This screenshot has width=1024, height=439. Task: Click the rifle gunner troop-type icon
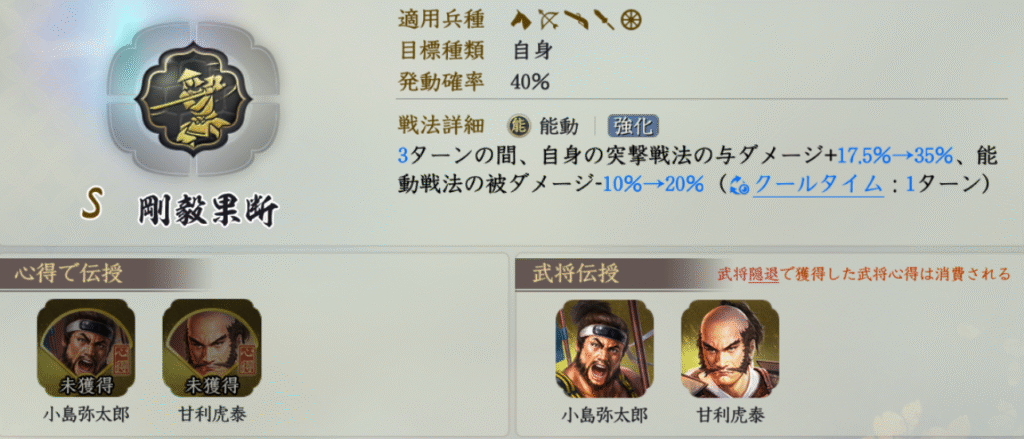[576, 20]
